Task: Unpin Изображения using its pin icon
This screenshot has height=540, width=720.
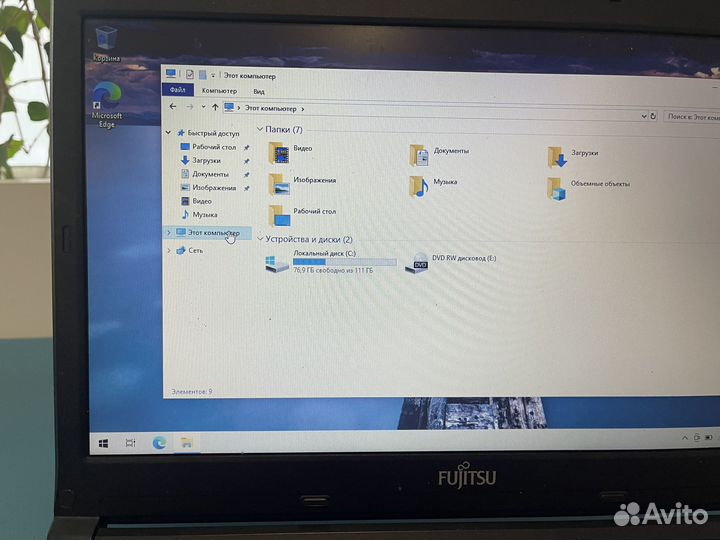Action: (x=247, y=188)
